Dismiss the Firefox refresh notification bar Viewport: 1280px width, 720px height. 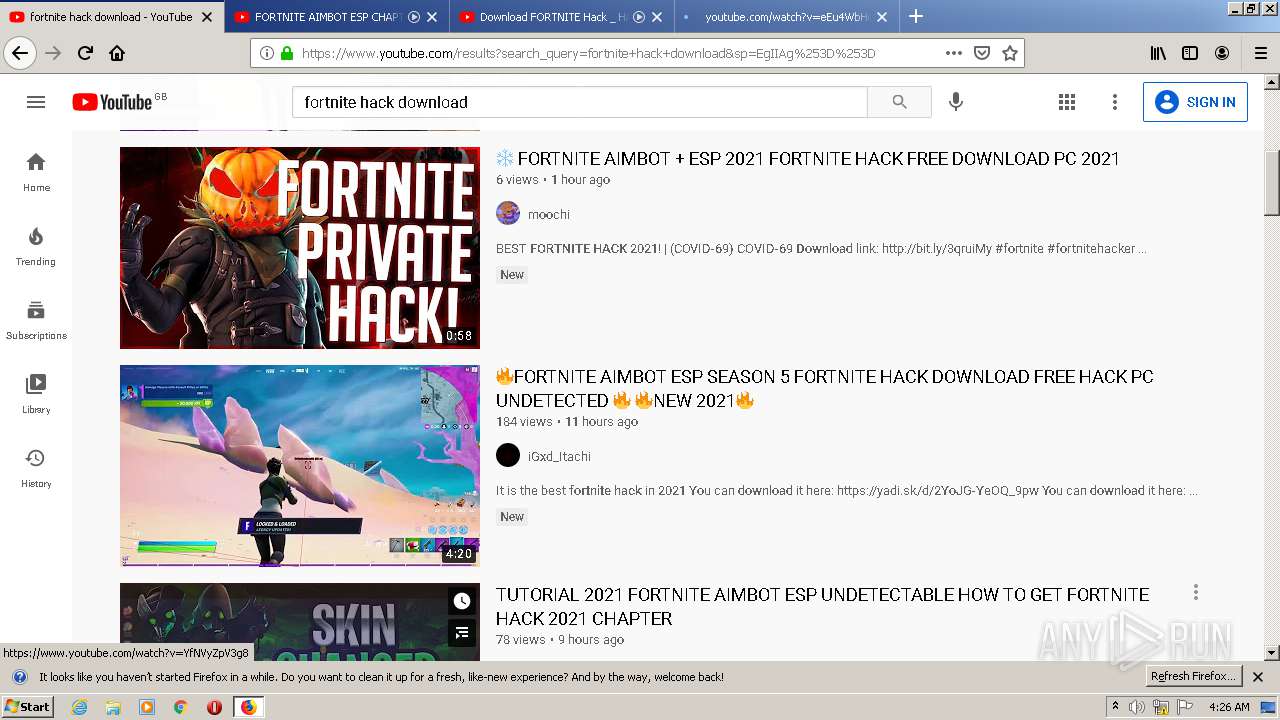click(1258, 677)
